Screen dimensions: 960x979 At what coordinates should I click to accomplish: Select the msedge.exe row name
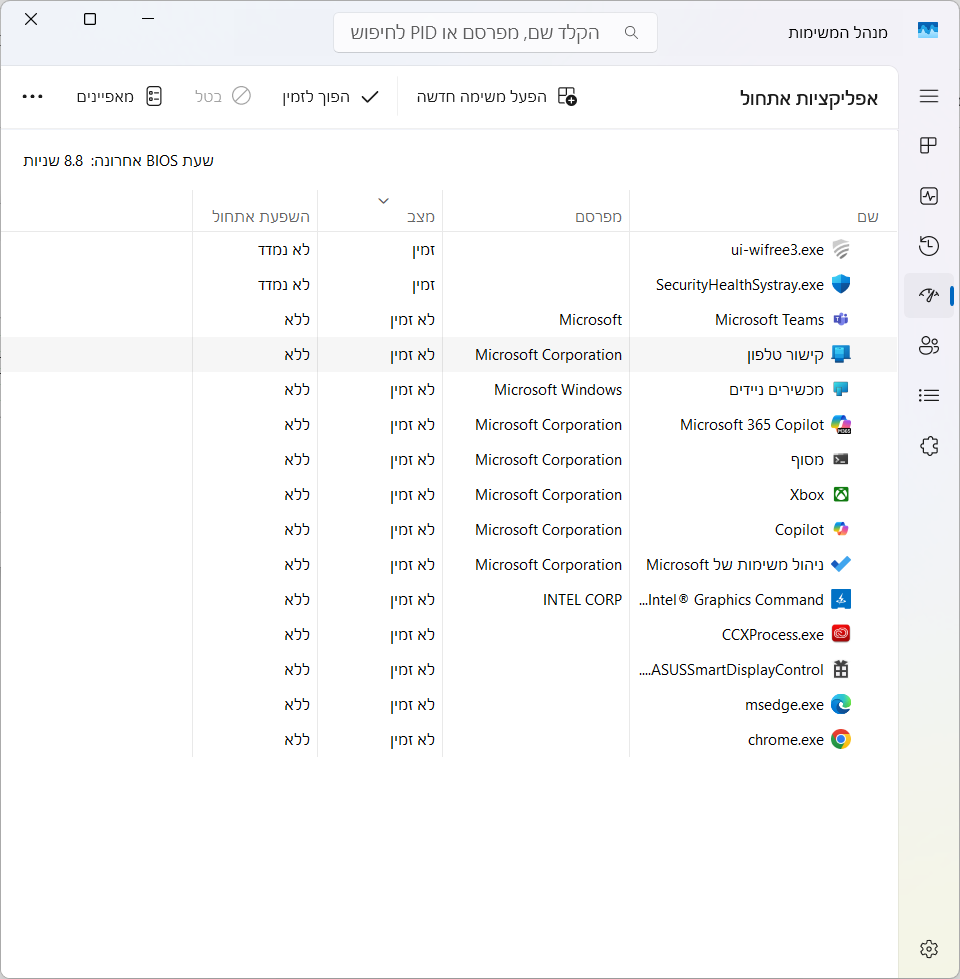coord(784,704)
